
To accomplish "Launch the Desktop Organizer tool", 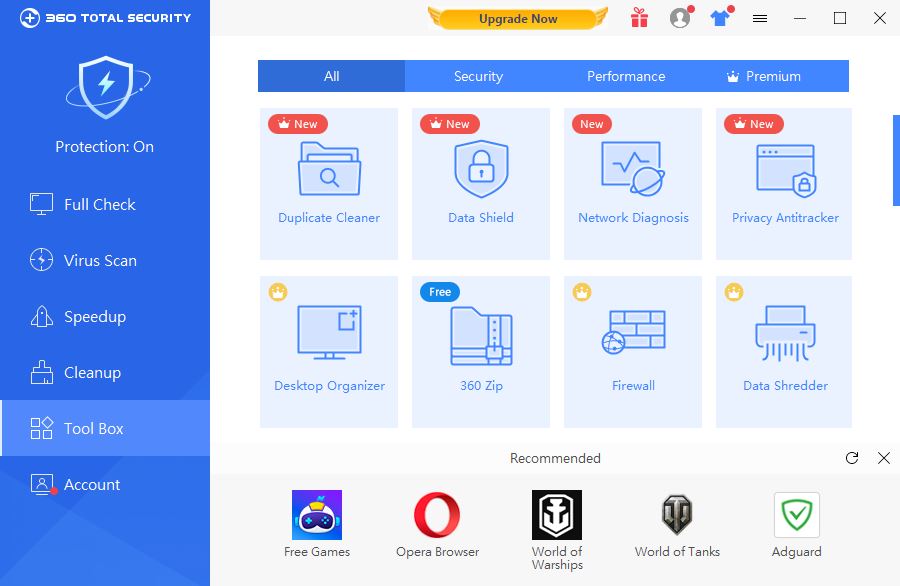I will point(329,352).
